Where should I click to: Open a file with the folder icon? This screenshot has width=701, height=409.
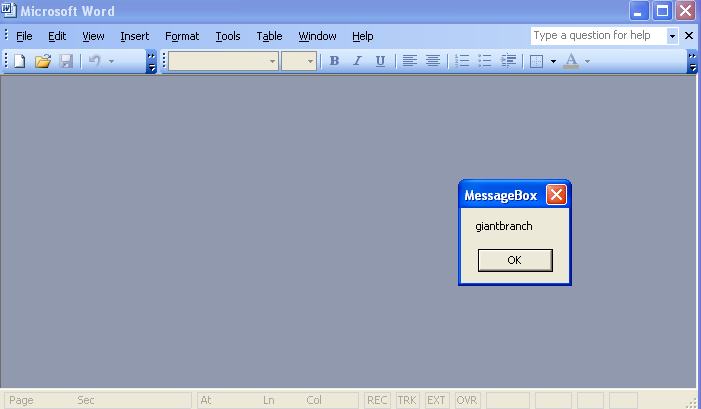click(x=43, y=61)
